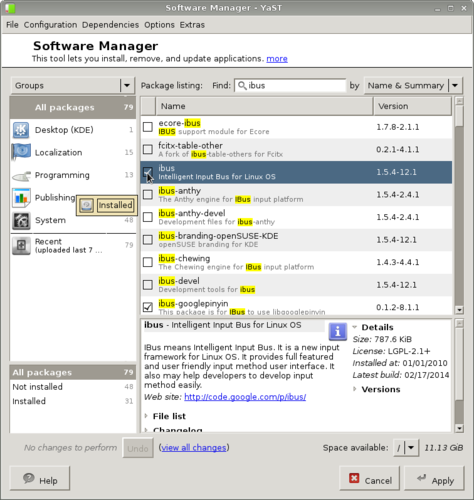The height and width of the screenshot is (500, 474).
Task: Click the Recent uploads icon
Action: [x=21, y=245]
